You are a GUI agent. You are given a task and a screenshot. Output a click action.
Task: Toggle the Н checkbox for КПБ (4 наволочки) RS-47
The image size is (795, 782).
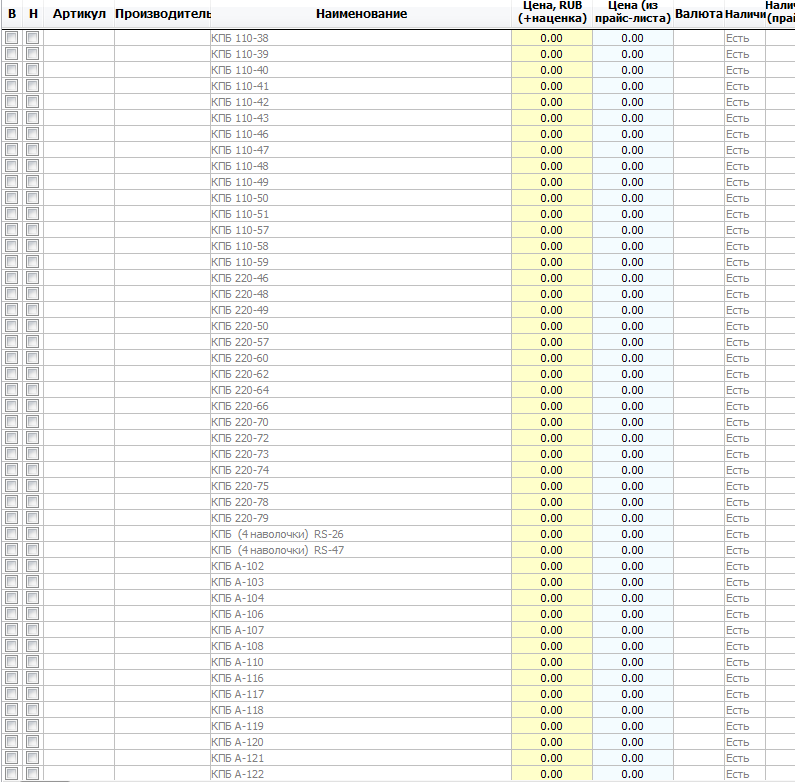click(x=32, y=550)
